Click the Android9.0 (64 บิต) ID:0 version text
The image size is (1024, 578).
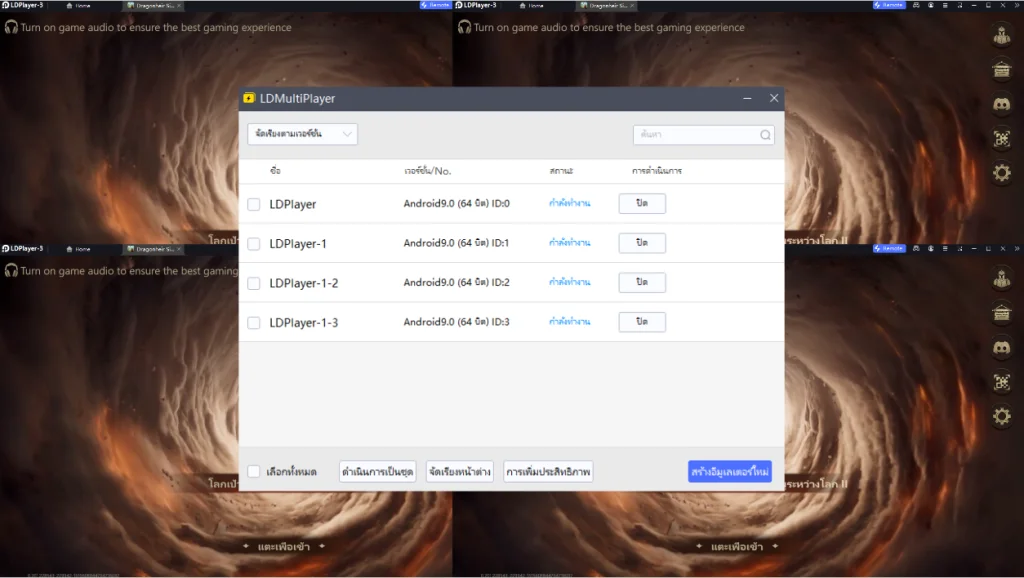point(456,203)
